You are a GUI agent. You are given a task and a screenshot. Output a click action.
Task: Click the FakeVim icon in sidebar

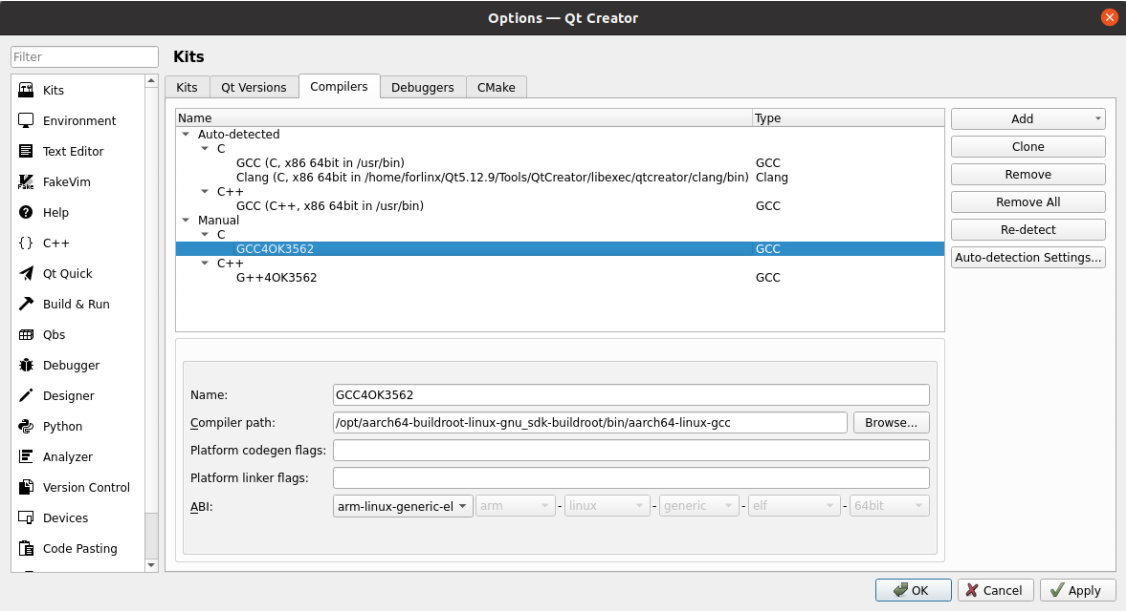click(27, 182)
